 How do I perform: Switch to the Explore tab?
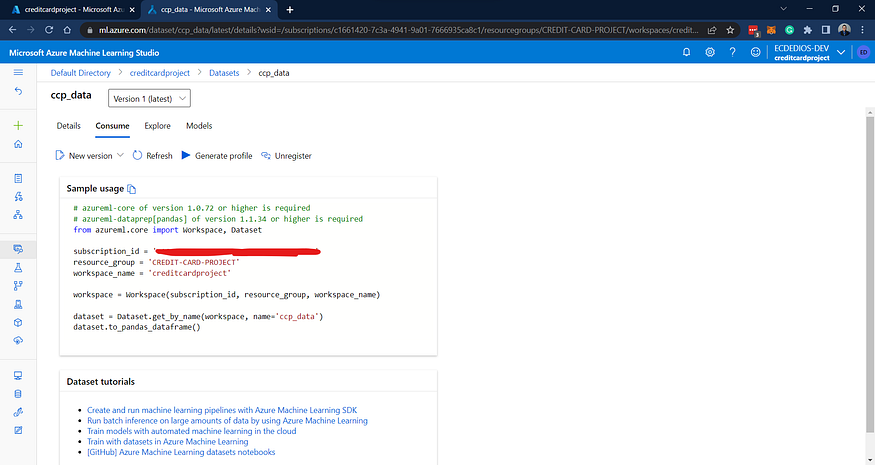pos(157,126)
